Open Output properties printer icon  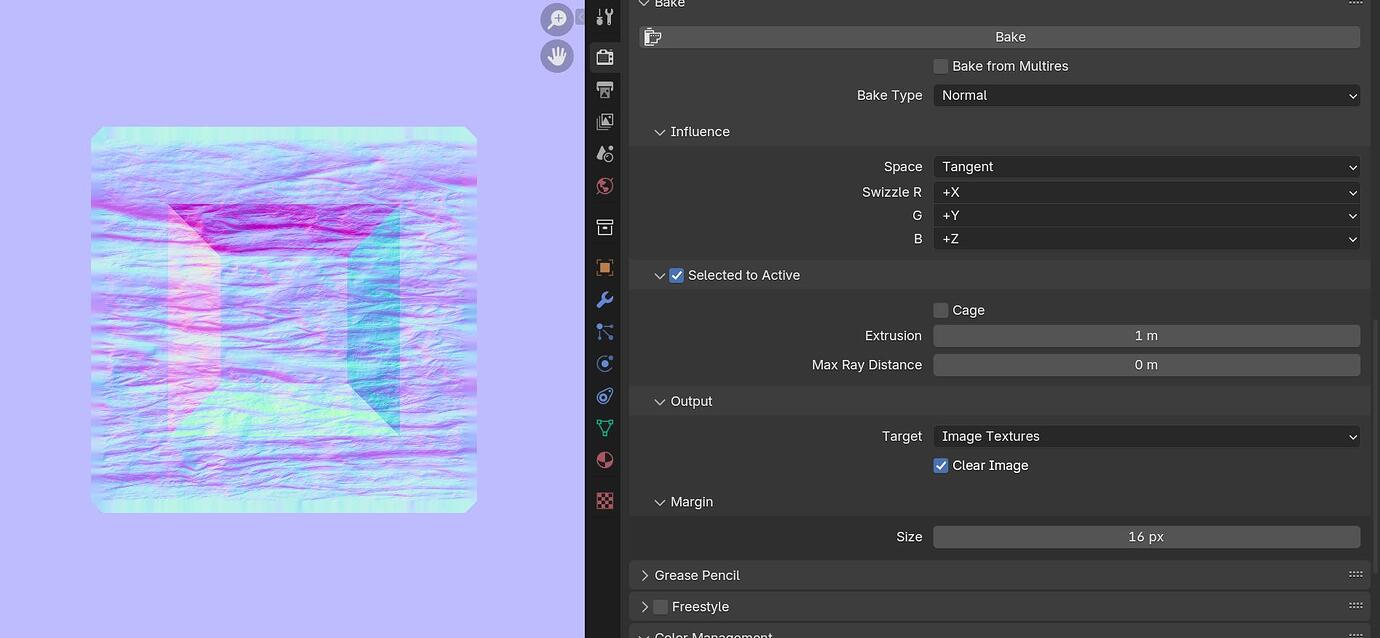[604, 90]
